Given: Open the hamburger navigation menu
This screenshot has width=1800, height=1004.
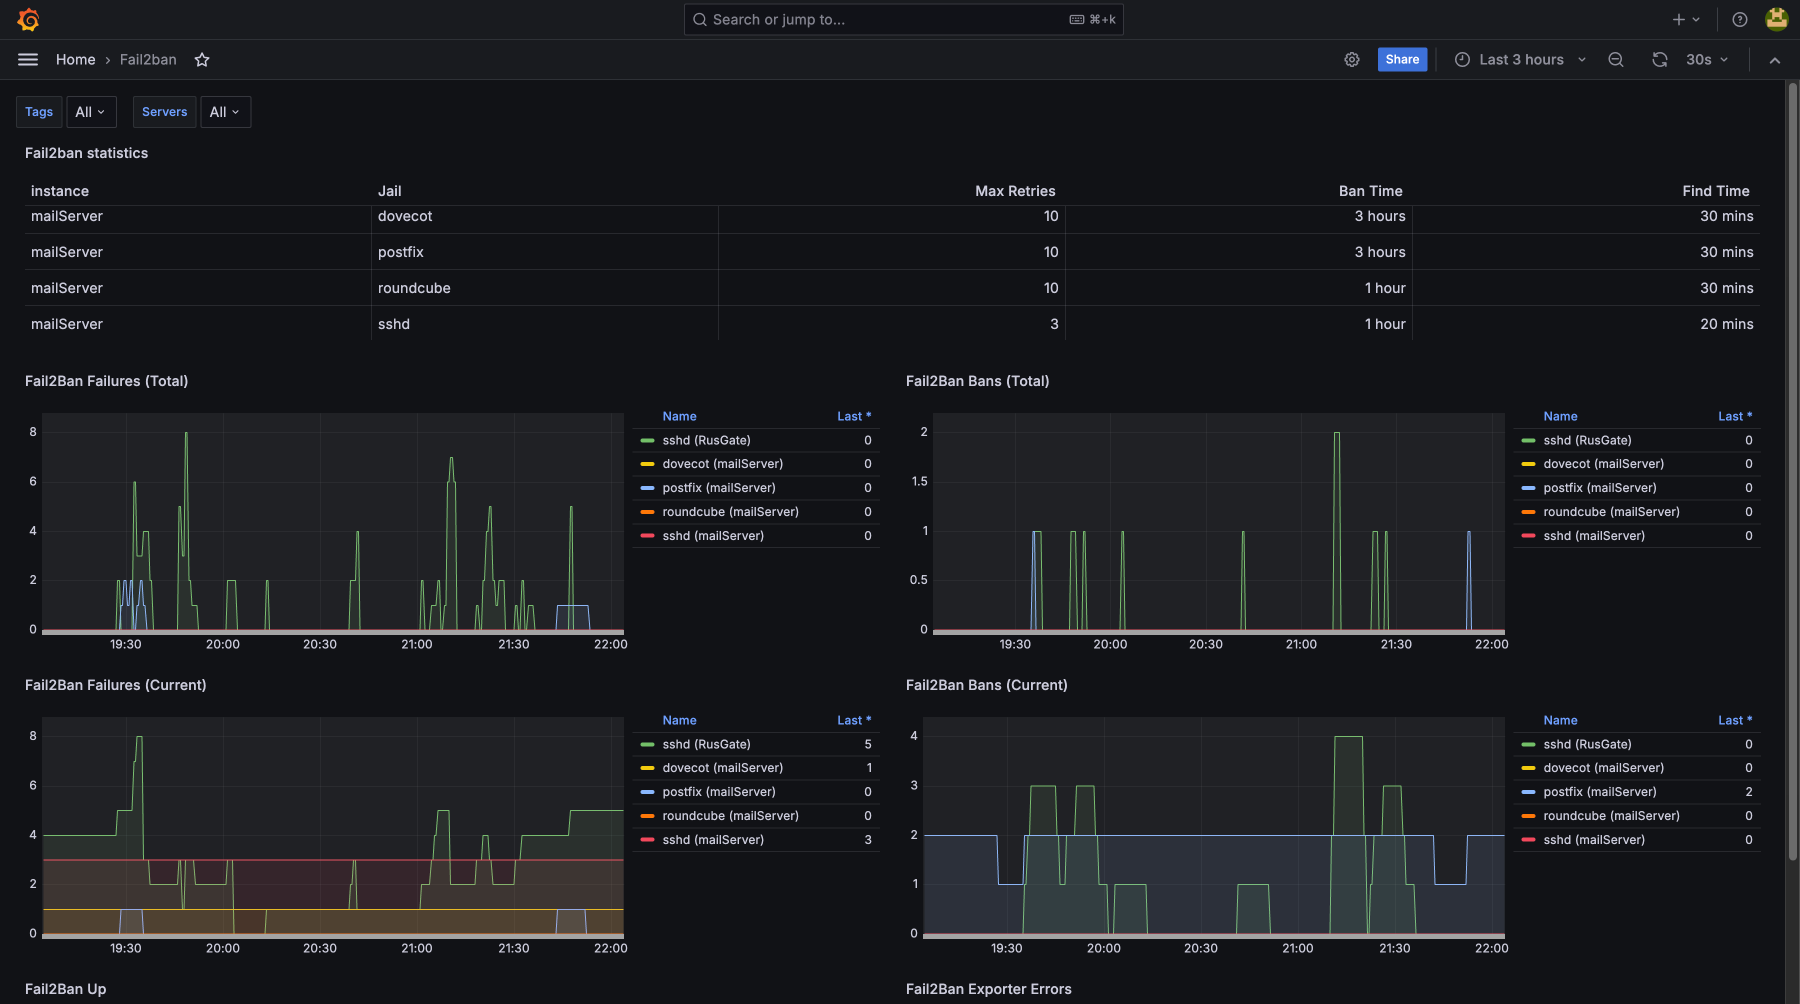Looking at the screenshot, I should [x=28, y=60].
